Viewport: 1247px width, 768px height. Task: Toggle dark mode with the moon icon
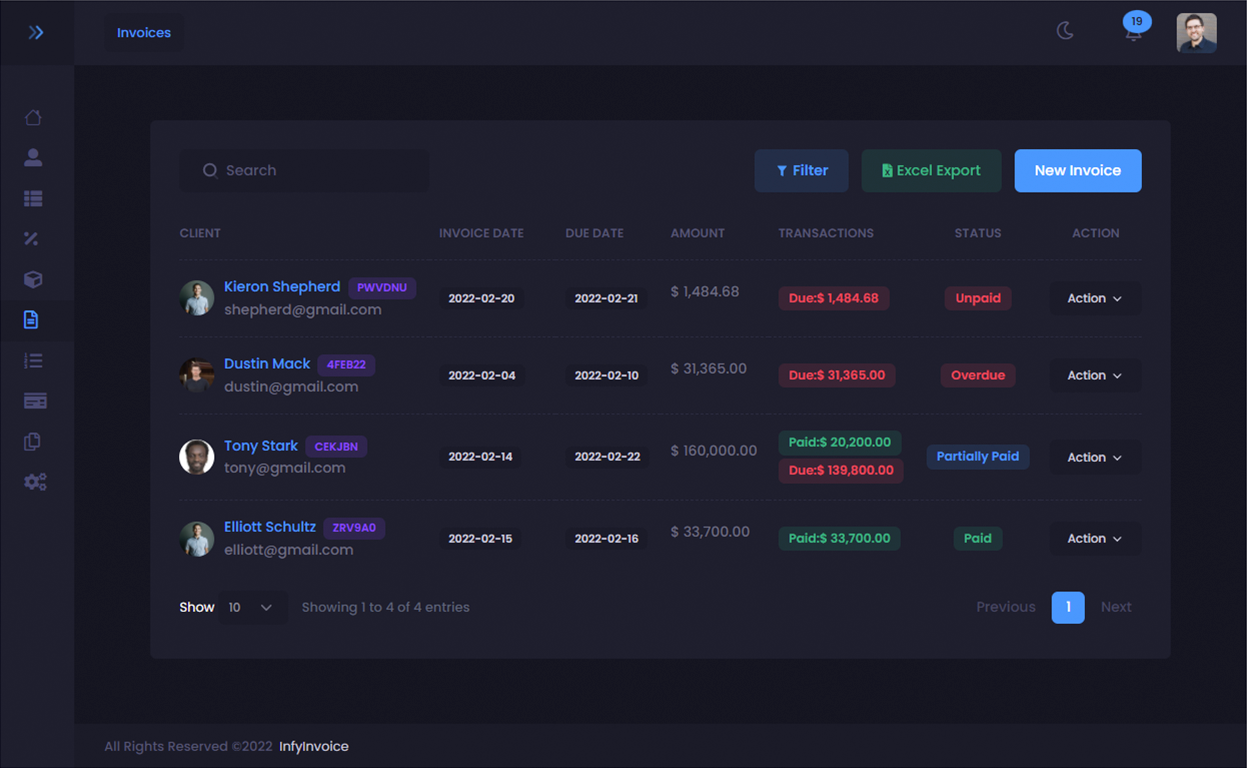tap(1064, 31)
